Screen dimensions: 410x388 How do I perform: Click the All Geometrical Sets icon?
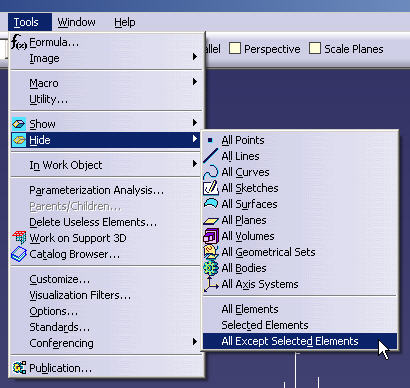(x=211, y=252)
